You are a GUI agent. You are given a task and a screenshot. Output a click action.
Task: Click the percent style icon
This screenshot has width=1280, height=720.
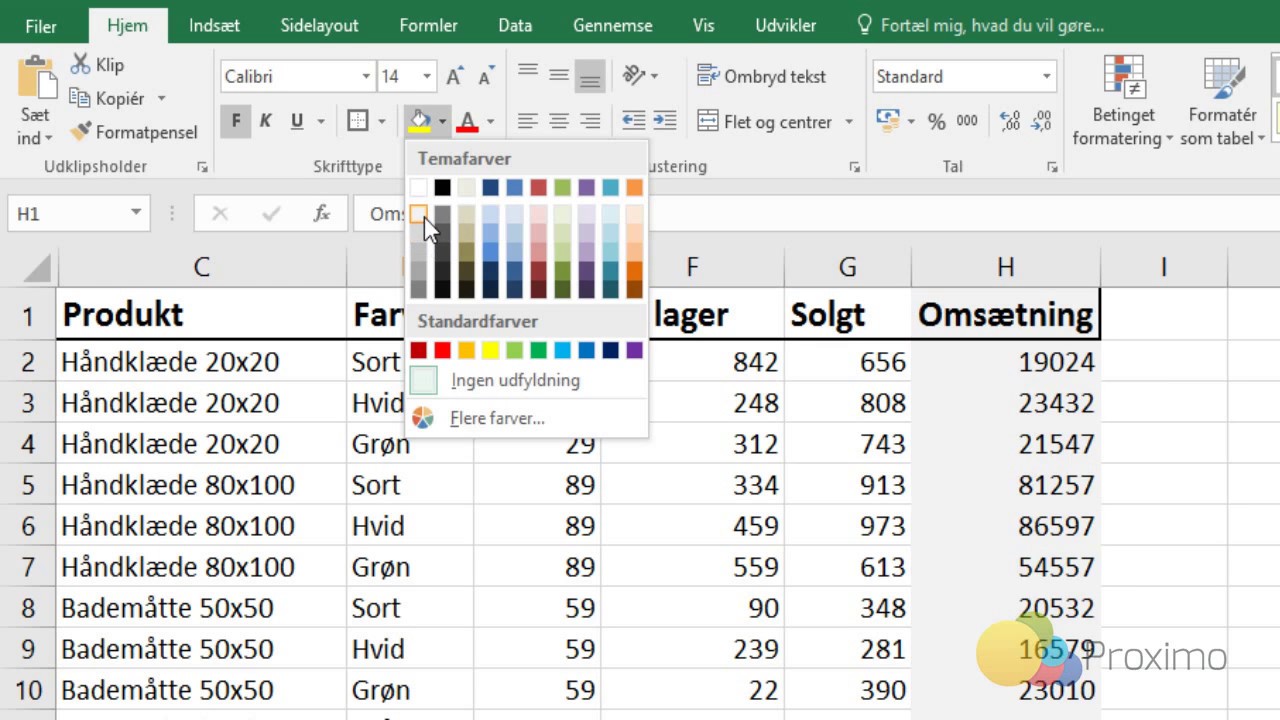pos(936,121)
